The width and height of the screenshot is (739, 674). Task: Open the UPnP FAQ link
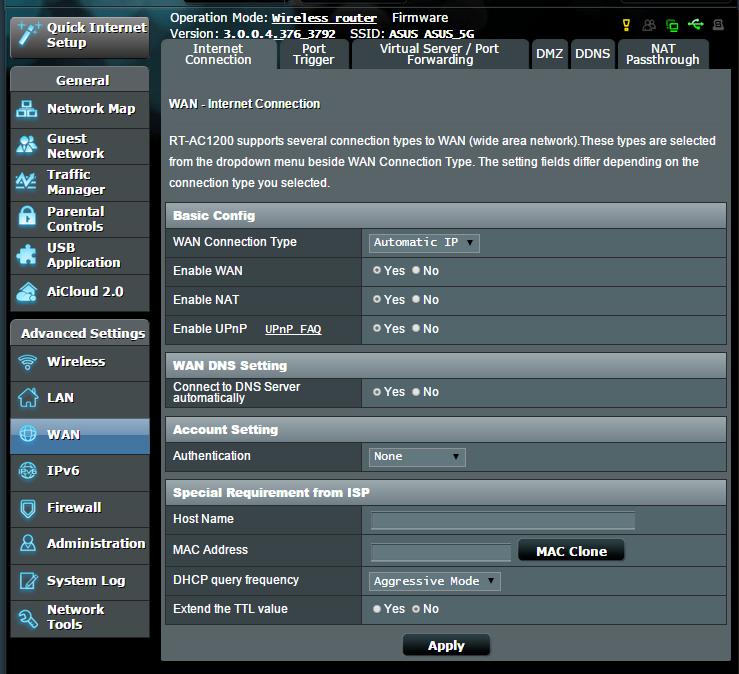pos(293,329)
